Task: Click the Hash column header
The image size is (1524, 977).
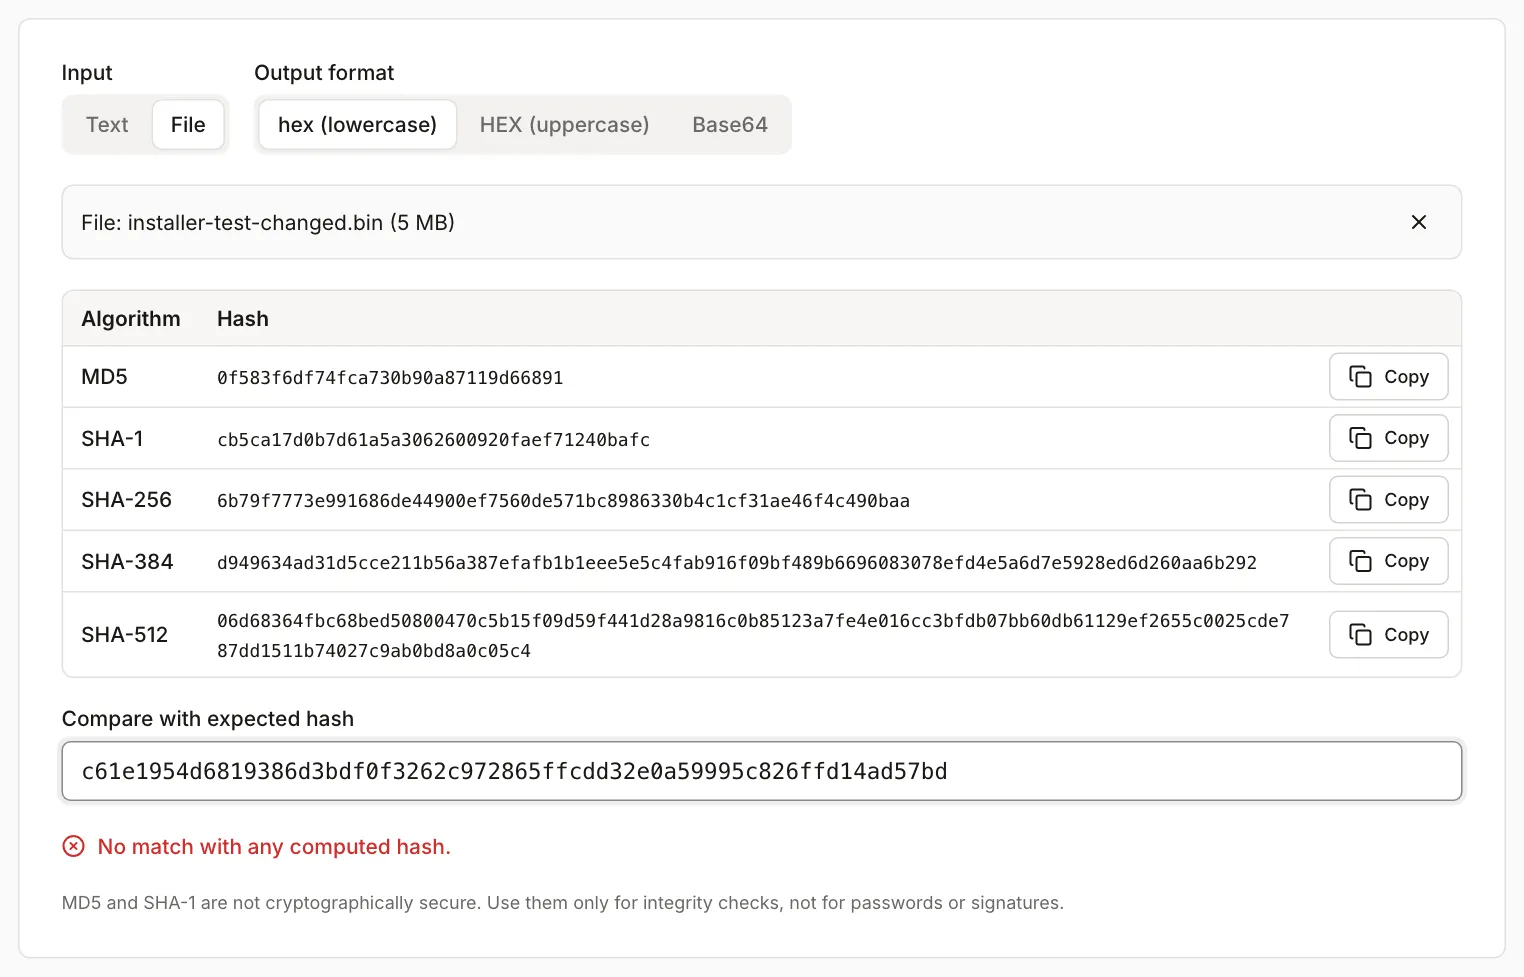Action: point(243,319)
